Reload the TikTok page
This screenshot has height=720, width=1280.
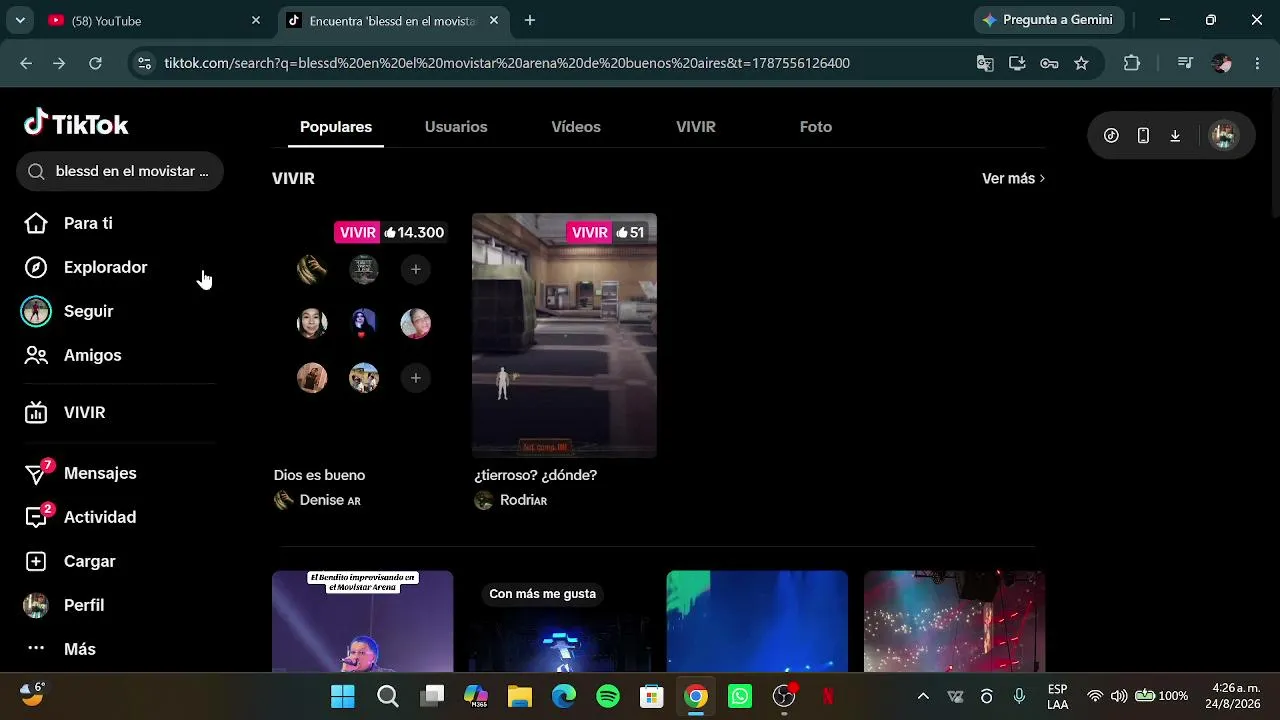point(95,63)
